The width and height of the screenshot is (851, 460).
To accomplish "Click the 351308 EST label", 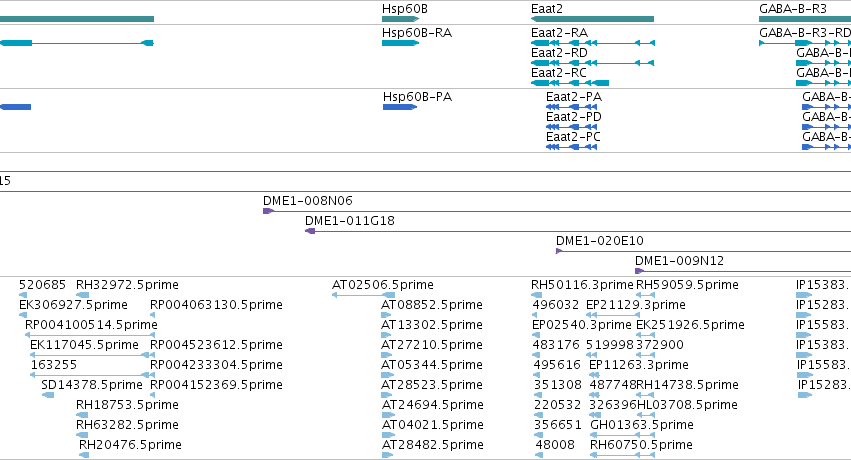I will pyautogui.click(x=557, y=385).
